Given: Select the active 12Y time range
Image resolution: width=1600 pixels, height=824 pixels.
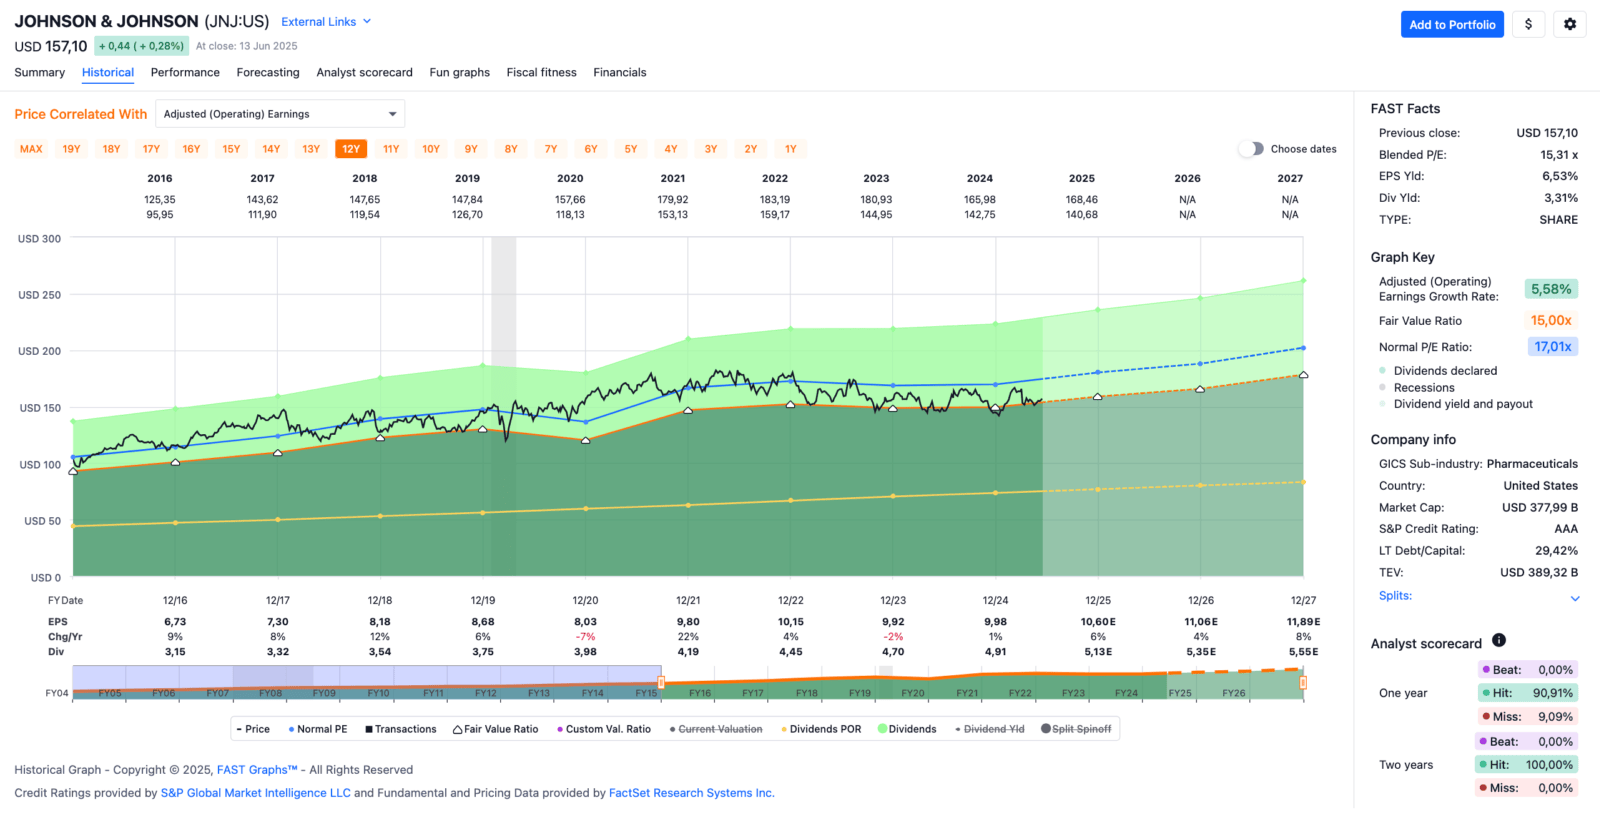Looking at the screenshot, I should coord(351,149).
